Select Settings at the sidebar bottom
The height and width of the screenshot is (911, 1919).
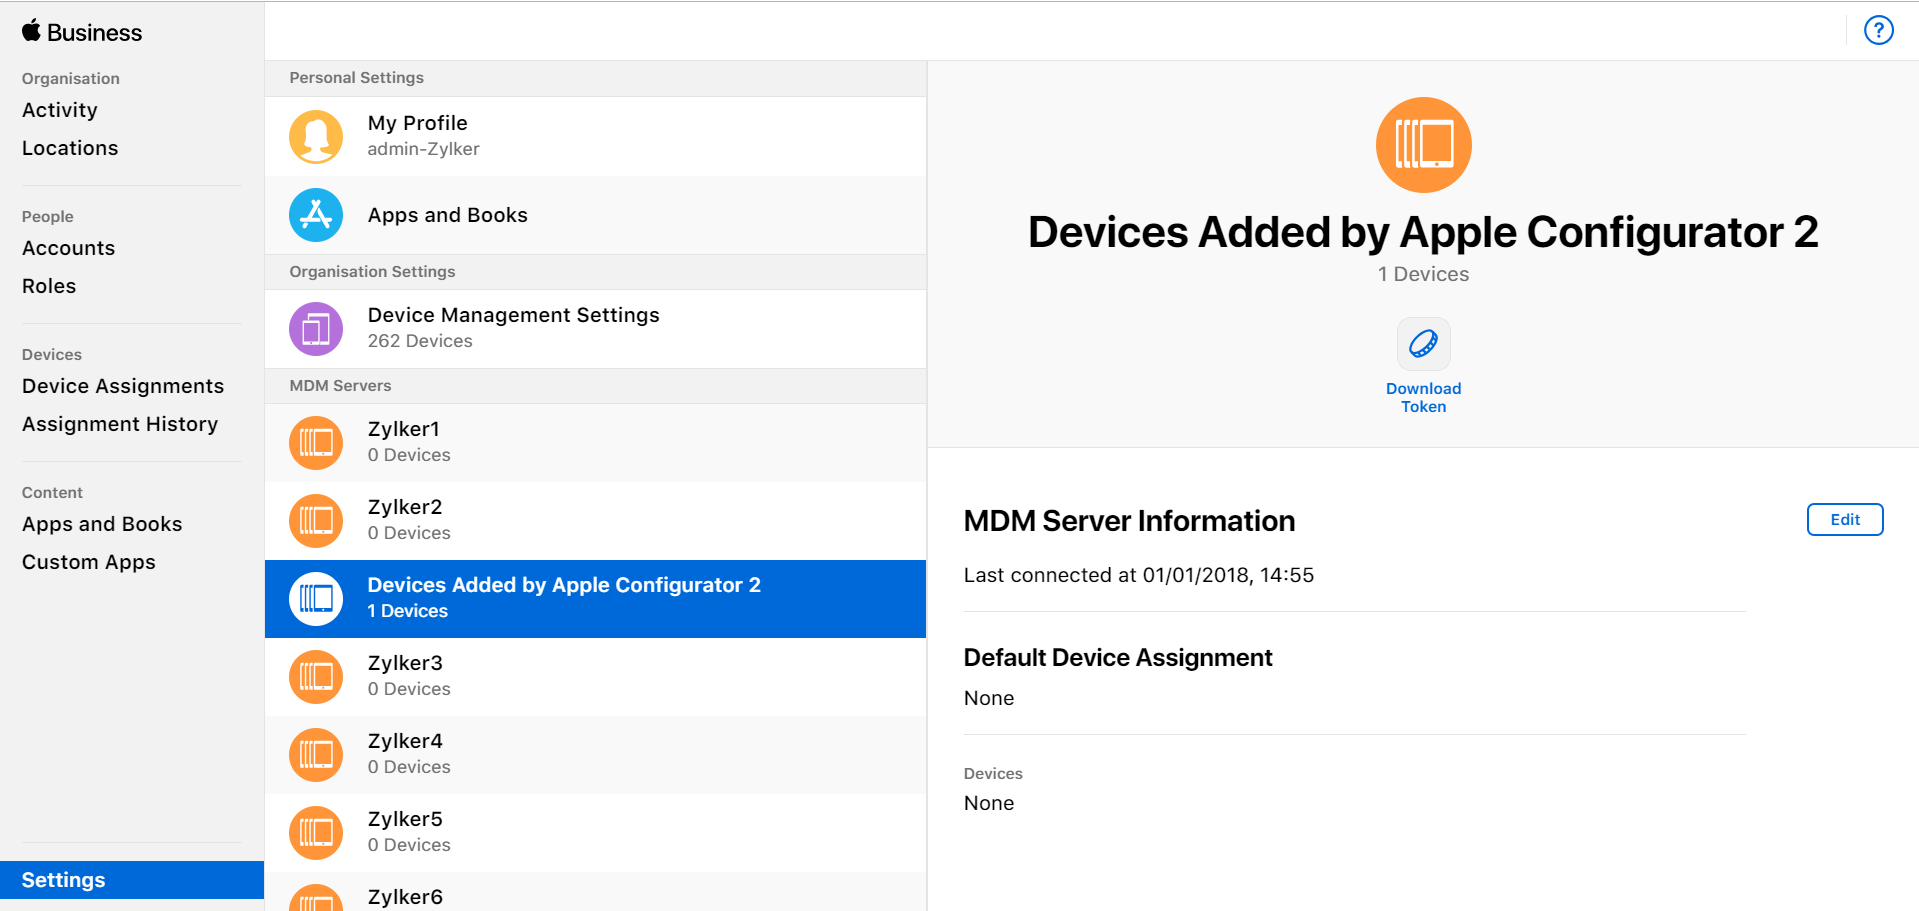[64, 880]
